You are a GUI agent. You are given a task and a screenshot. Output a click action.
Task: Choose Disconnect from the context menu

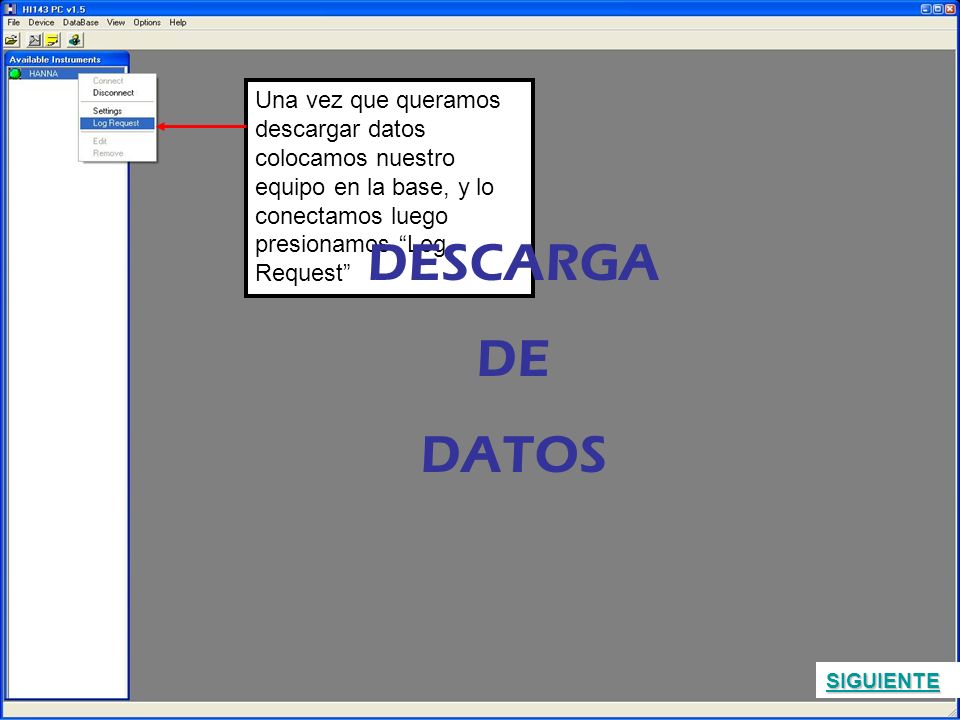coord(117,93)
